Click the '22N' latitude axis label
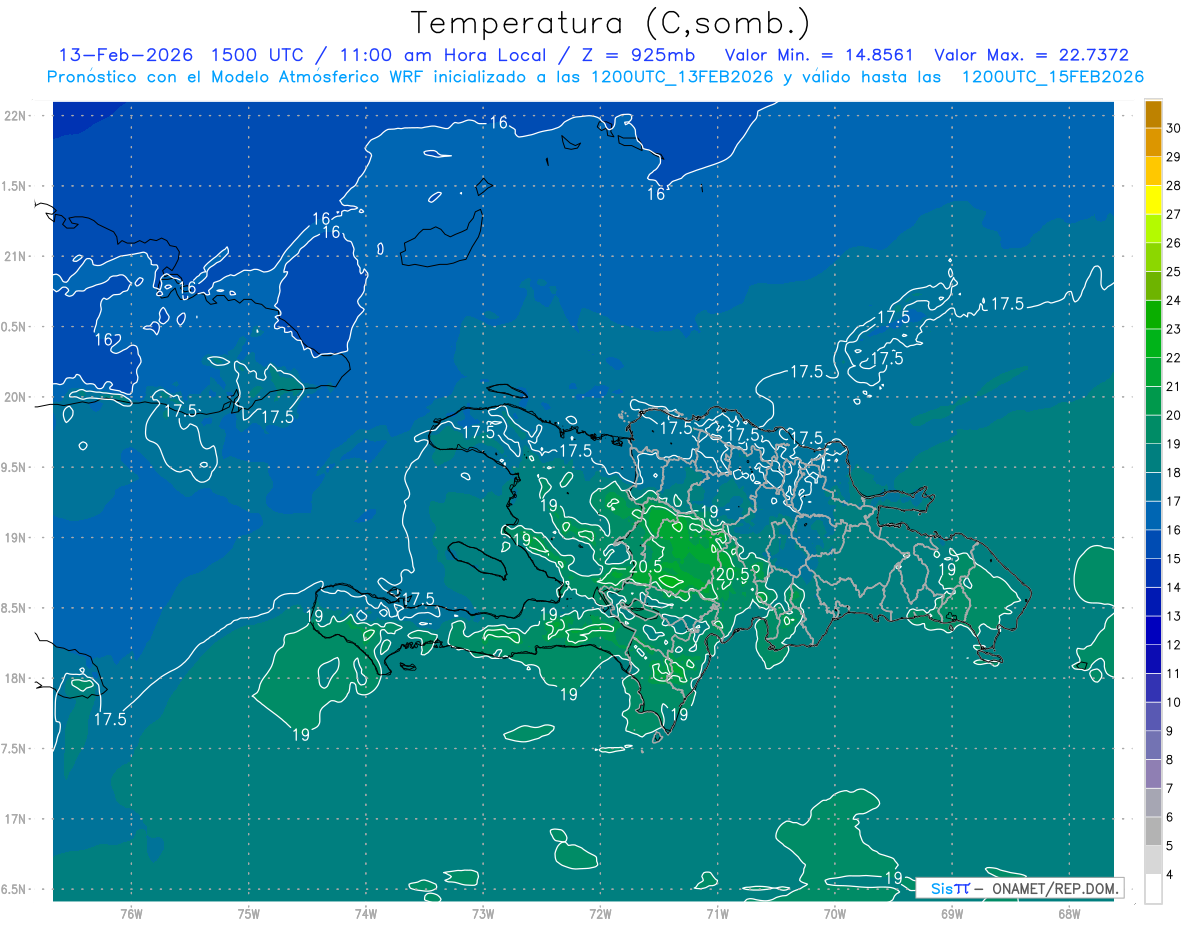The image size is (1200, 927). (x=15, y=116)
